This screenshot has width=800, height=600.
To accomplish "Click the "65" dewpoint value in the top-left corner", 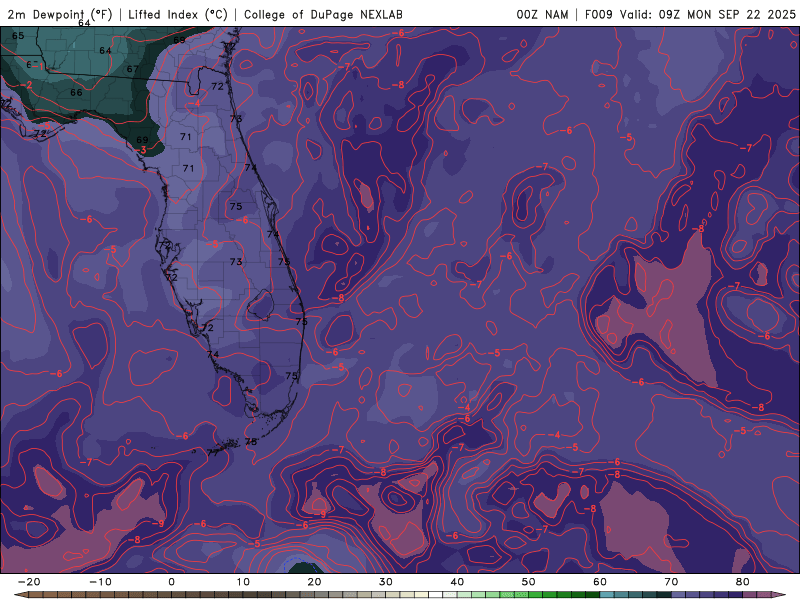I will (x=18, y=36).
